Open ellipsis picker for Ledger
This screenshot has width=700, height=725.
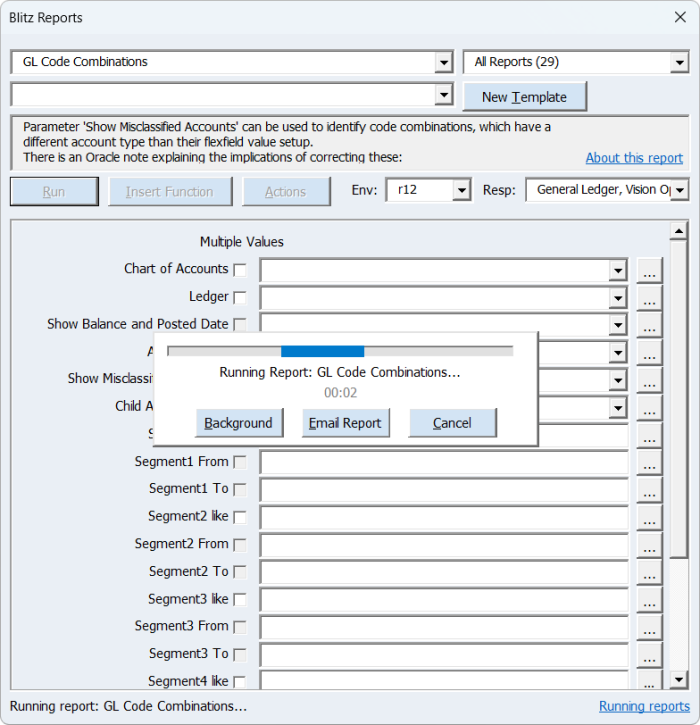click(649, 298)
